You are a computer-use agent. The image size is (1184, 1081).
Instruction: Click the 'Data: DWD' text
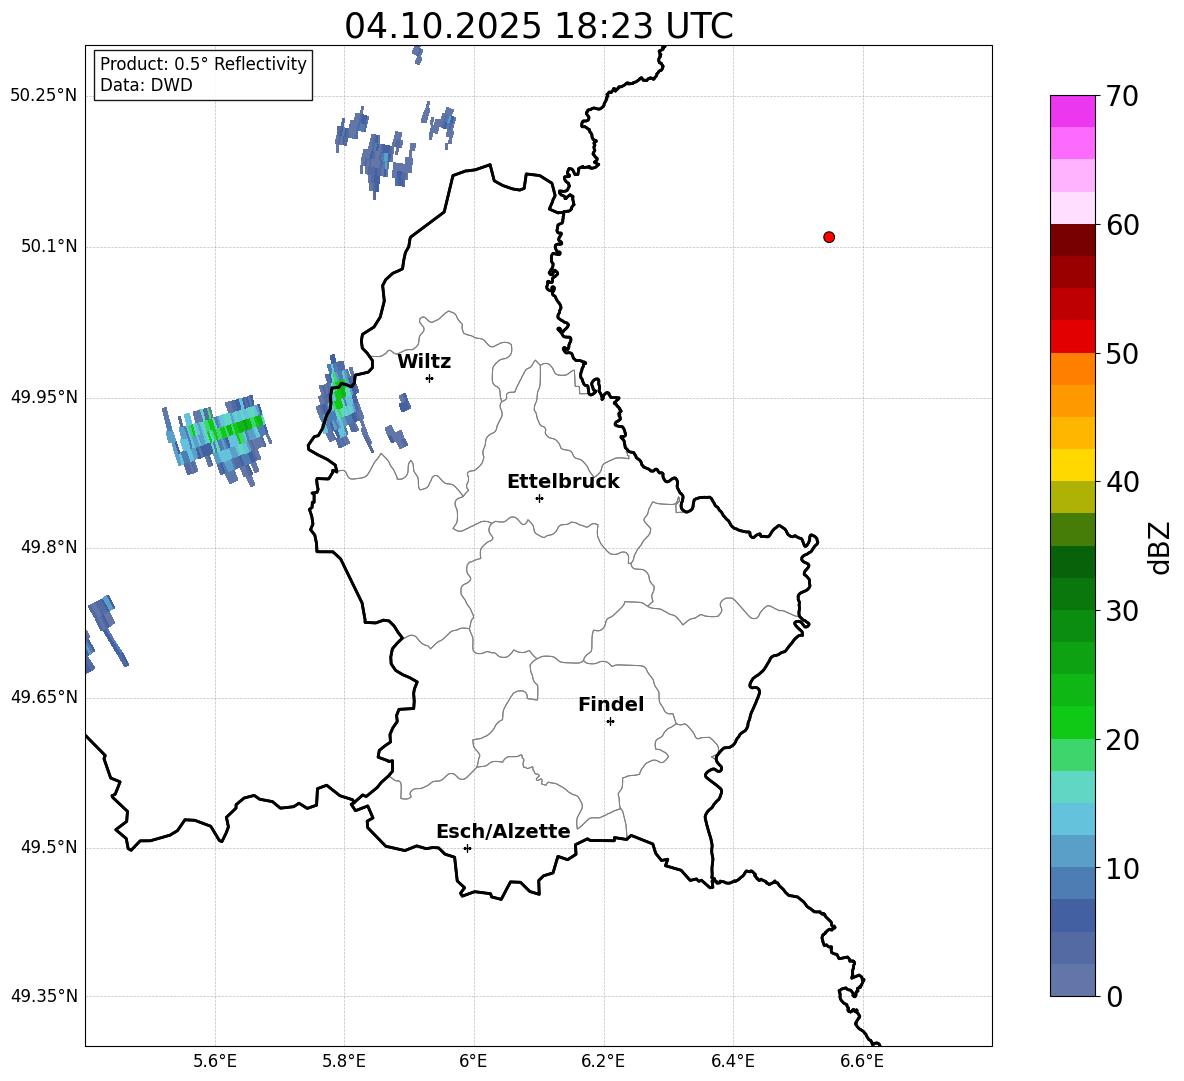(x=146, y=85)
